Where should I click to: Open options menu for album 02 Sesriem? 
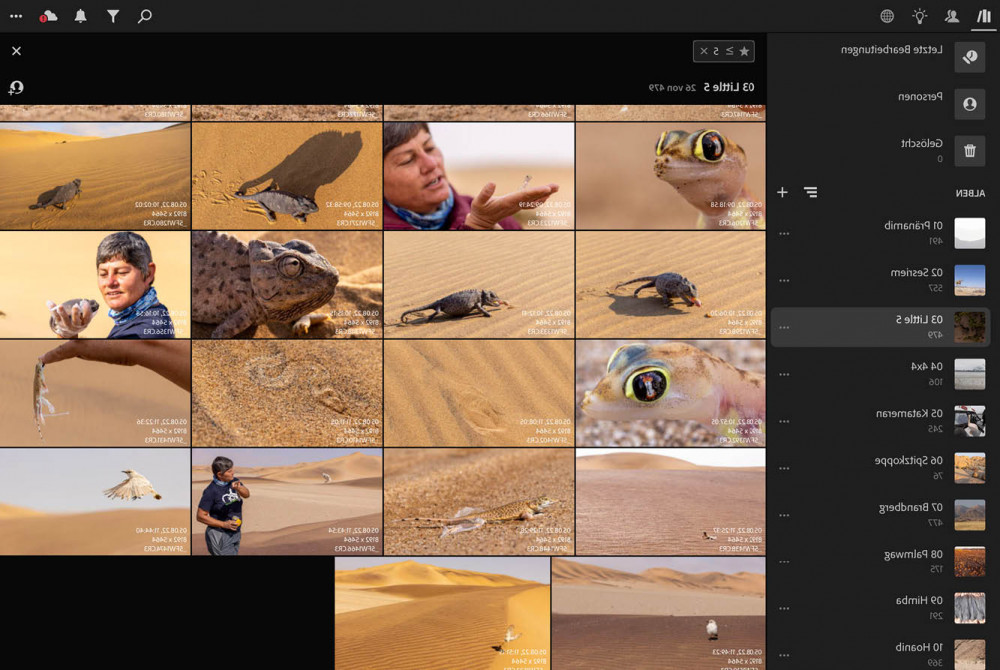point(784,280)
